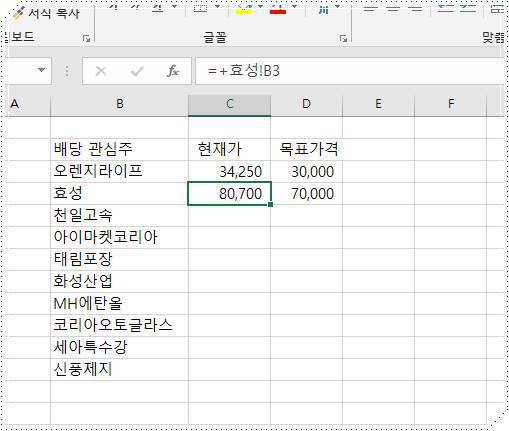Image resolution: width=509 pixels, height=431 pixels.
Task: Select the MH에탄올 cell
Action: click(119, 303)
